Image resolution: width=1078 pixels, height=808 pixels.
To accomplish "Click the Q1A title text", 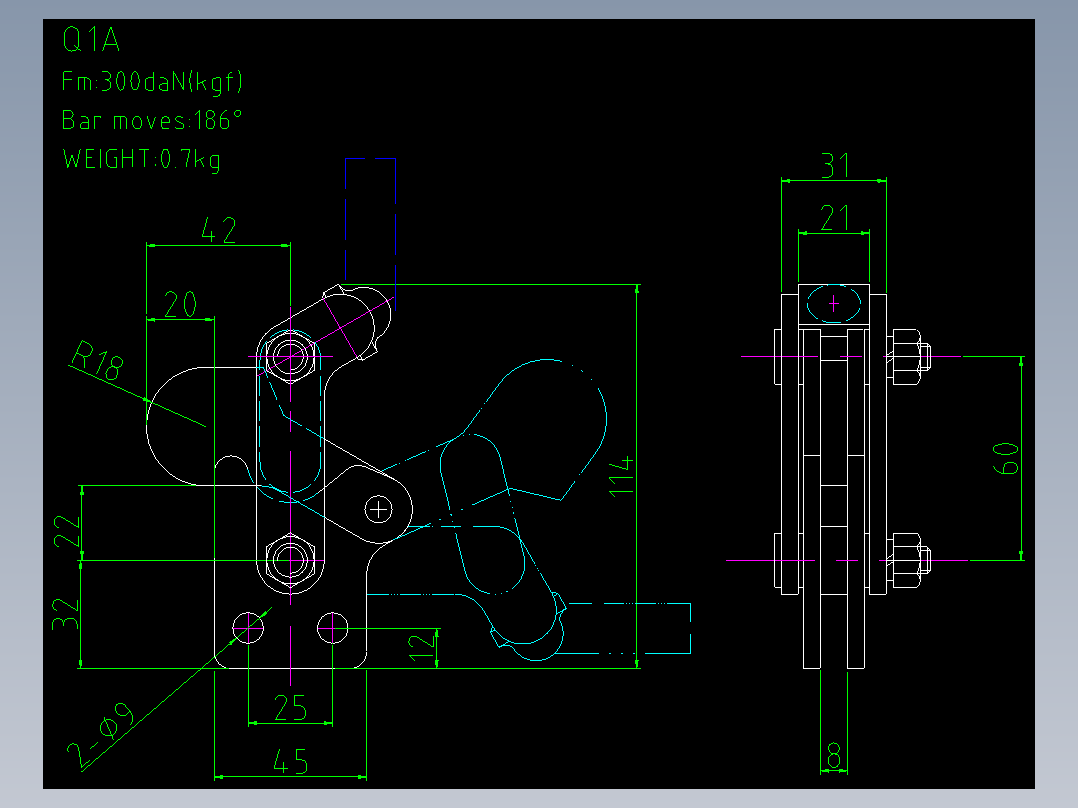I will click(x=91, y=39).
